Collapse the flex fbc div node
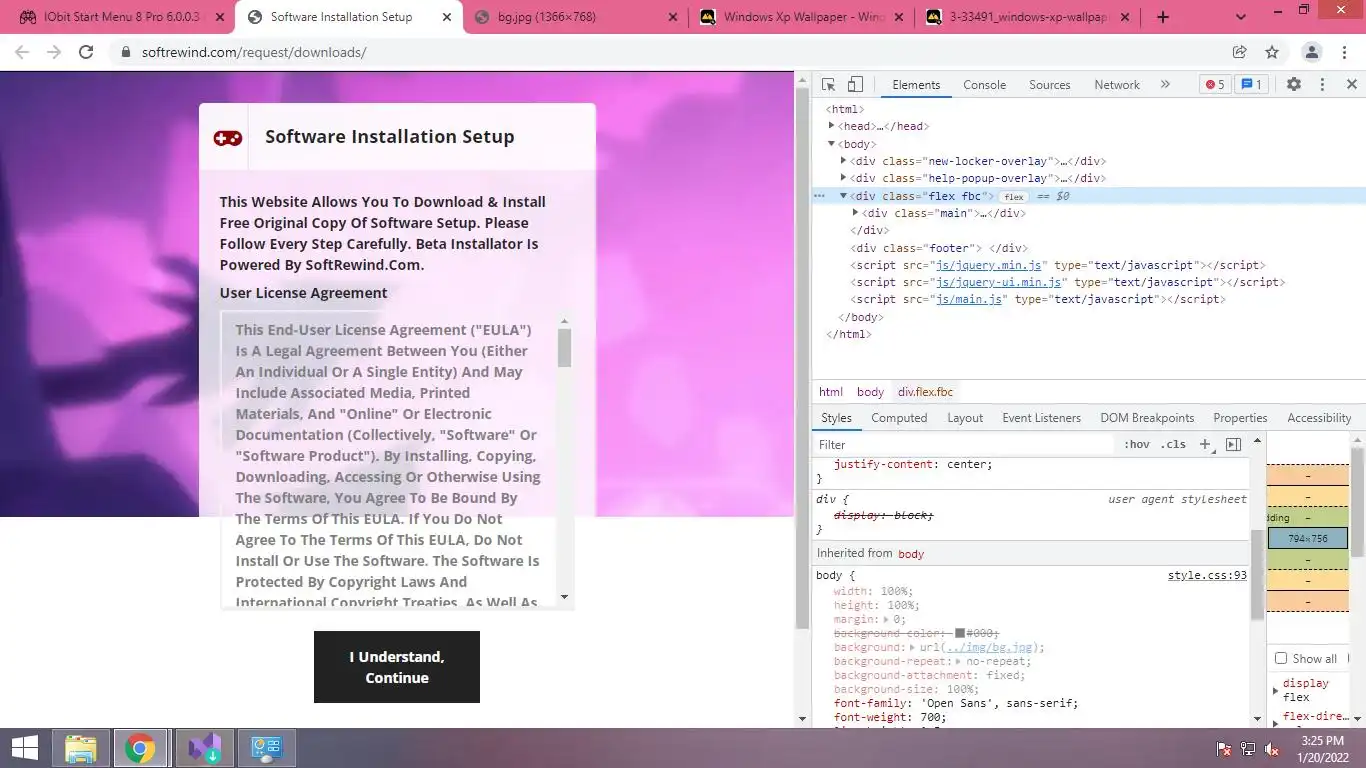Screen dimensions: 1366x768 click(x=843, y=196)
